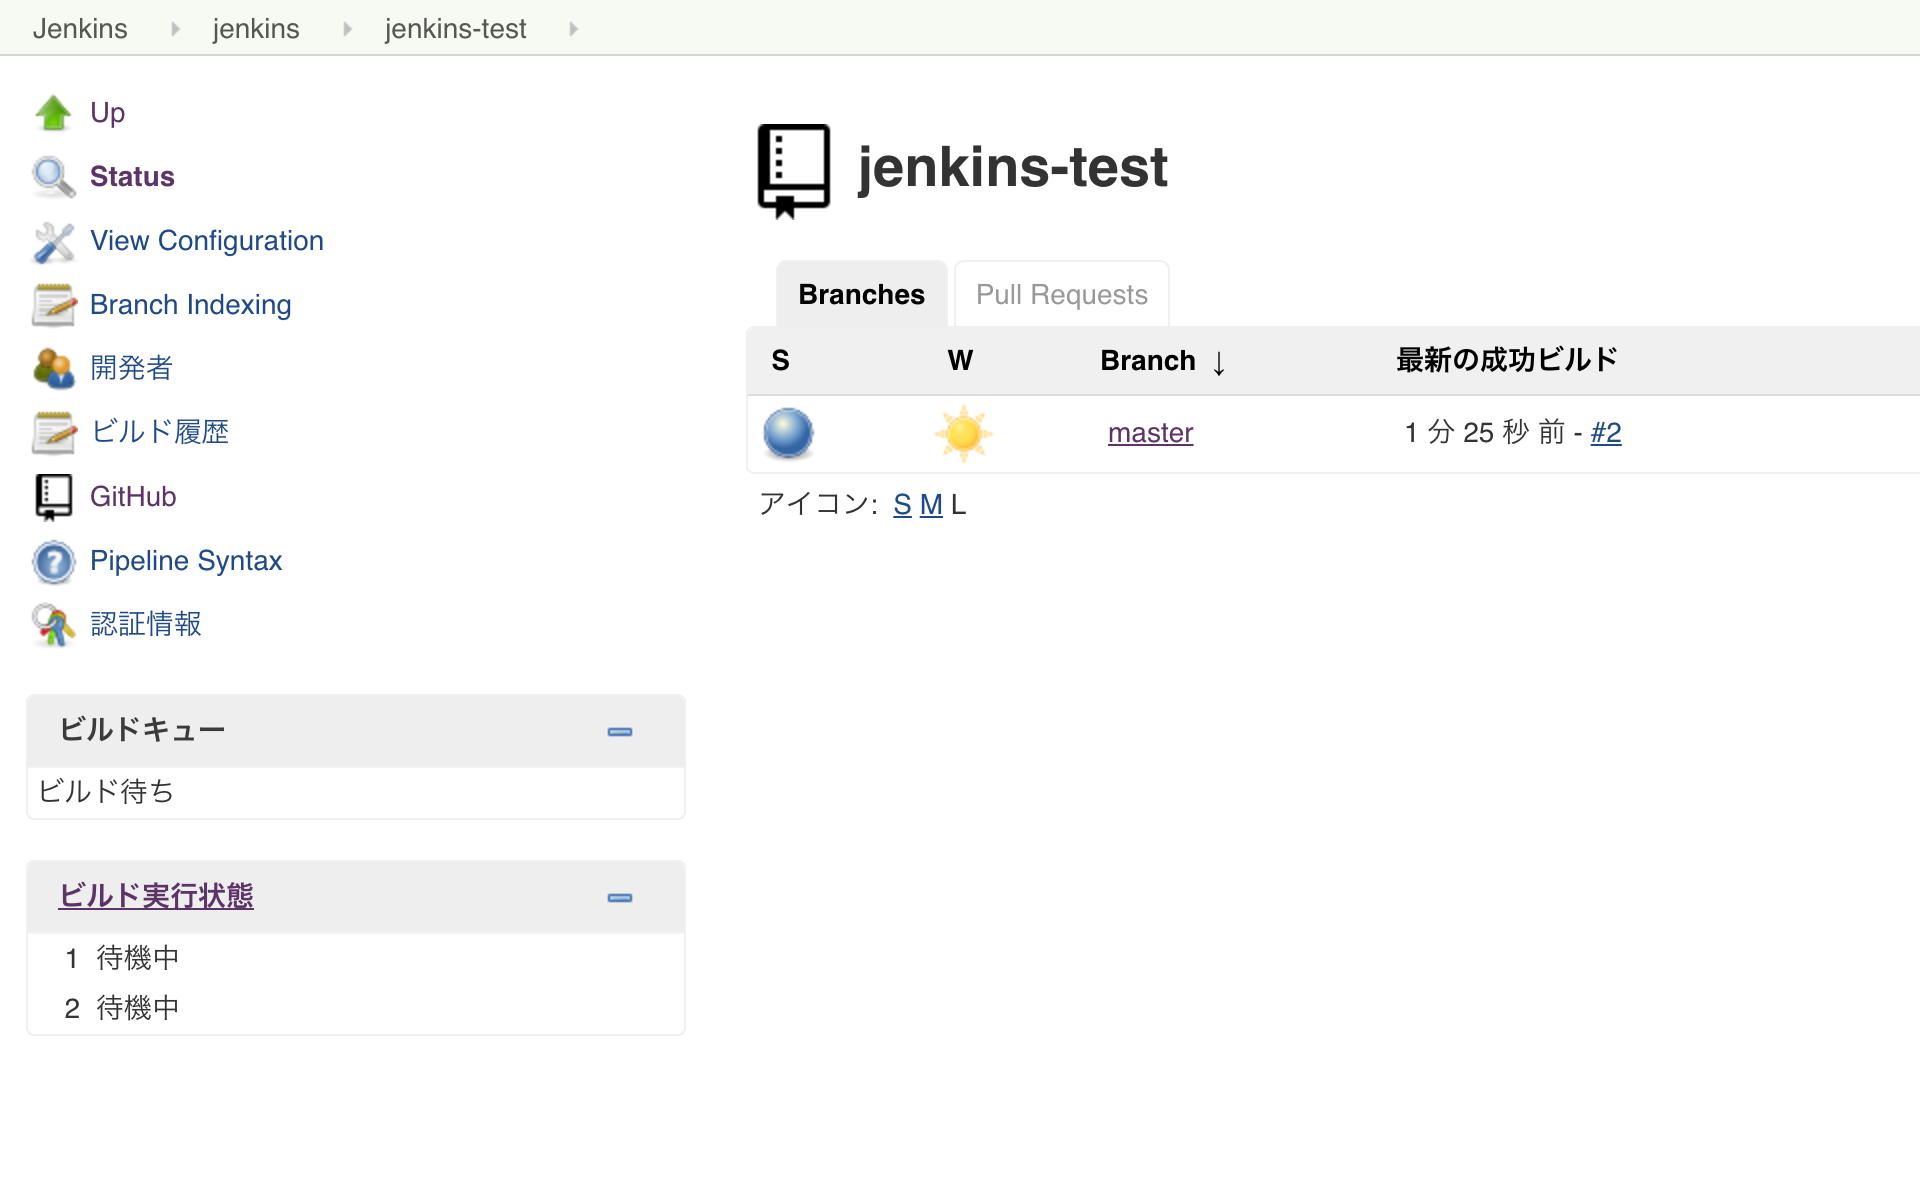Switch to the Pull Requests tab
The height and width of the screenshot is (1202, 1920).
coord(1061,293)
